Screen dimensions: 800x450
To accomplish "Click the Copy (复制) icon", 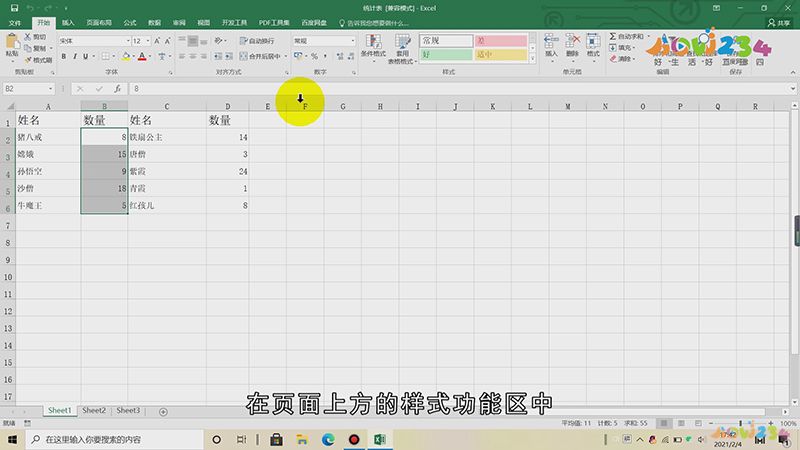I will (28, 48).
